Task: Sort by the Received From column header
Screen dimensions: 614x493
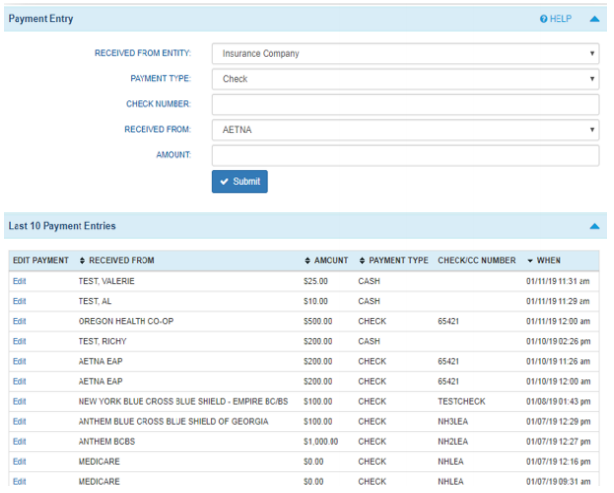Action: coord(116,261)
